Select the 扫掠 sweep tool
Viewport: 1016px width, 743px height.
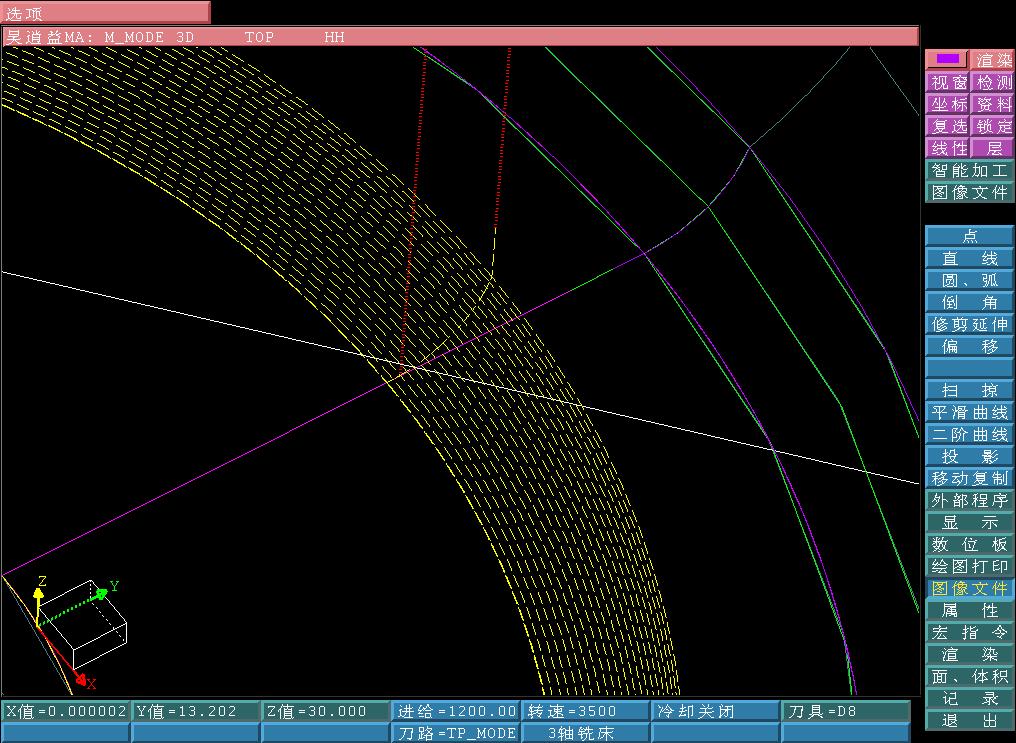click(x=969, y=390)
